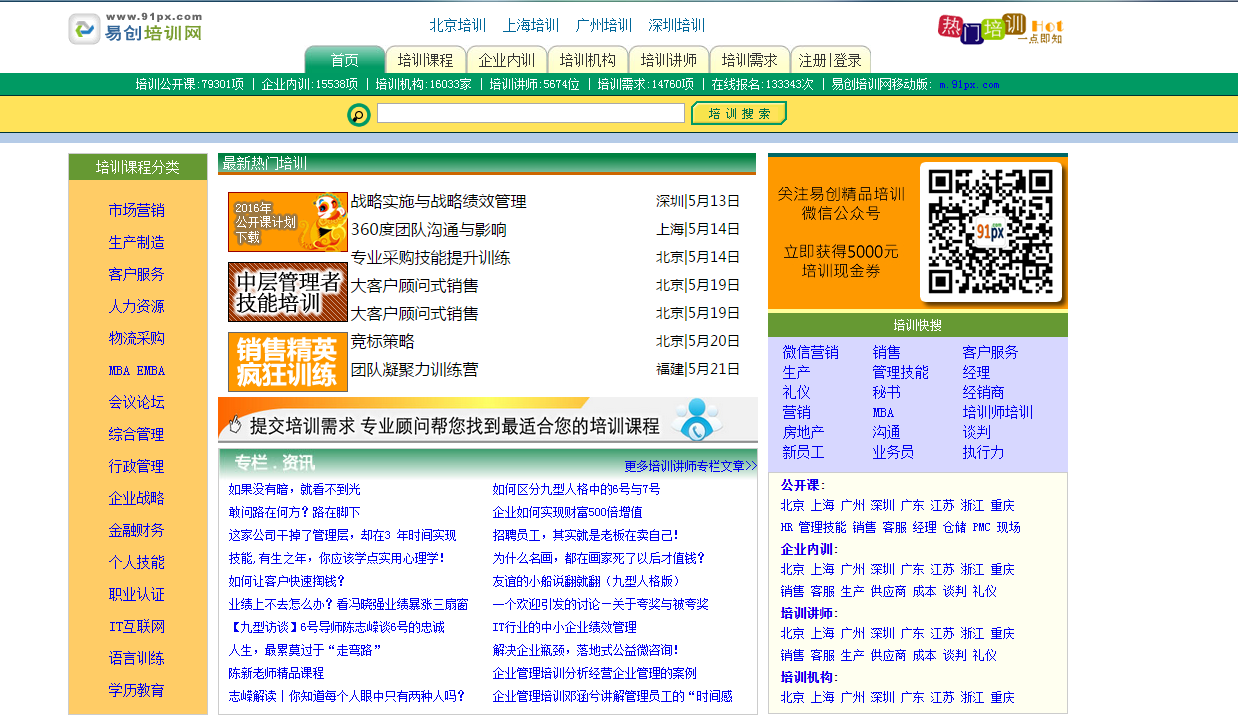This screenshot has height=719, width=1238.
Task: Open the 培训课程 tab
Action: [426, 60]
